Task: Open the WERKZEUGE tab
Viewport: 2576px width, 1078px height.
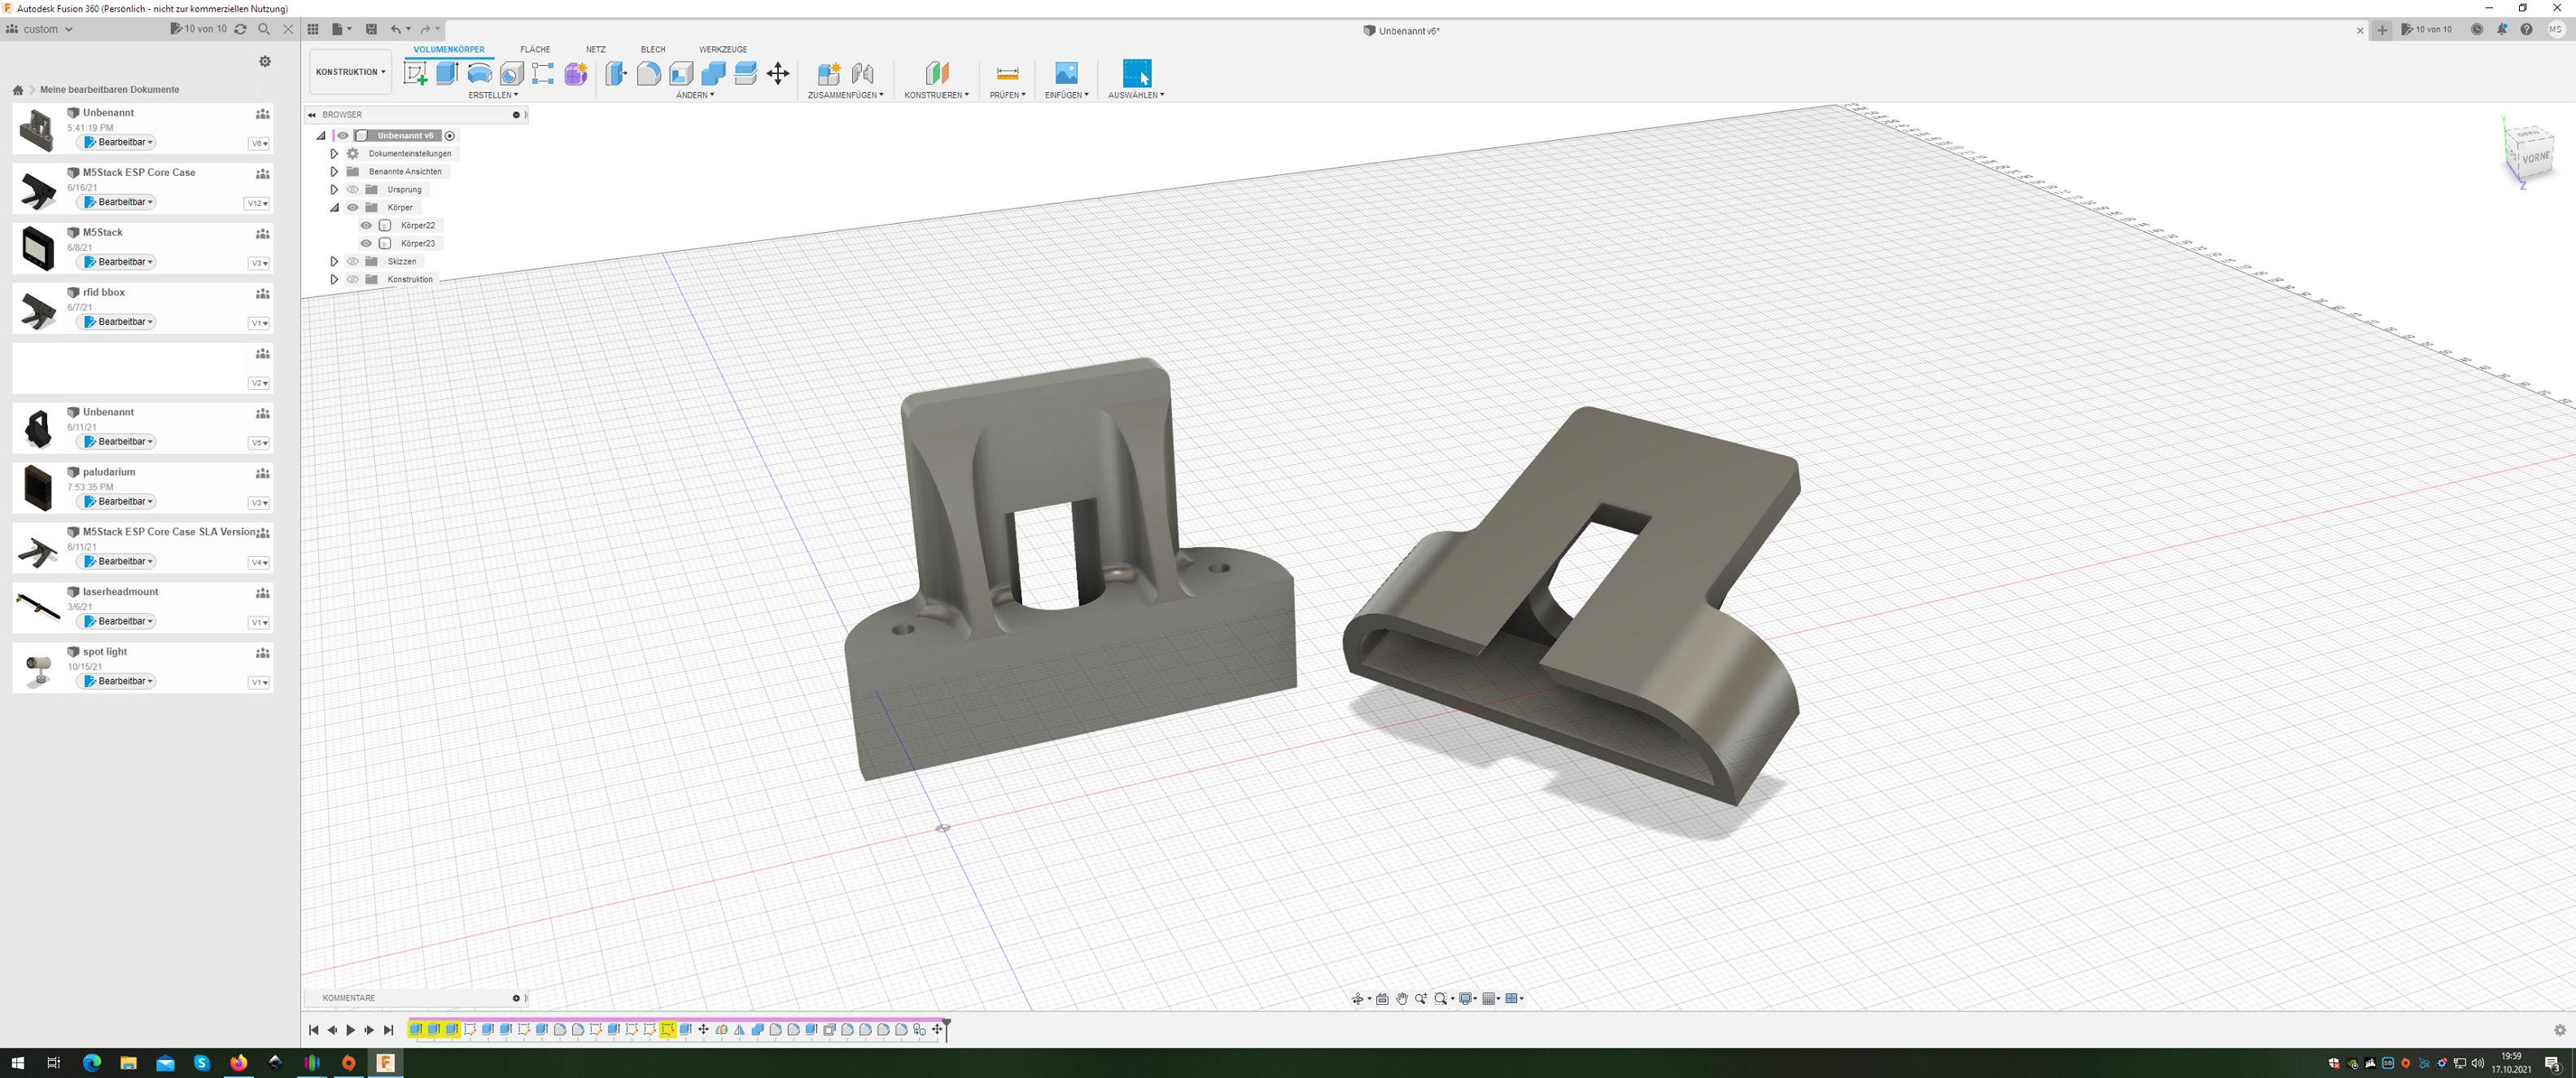Action: tap(722, 49)
